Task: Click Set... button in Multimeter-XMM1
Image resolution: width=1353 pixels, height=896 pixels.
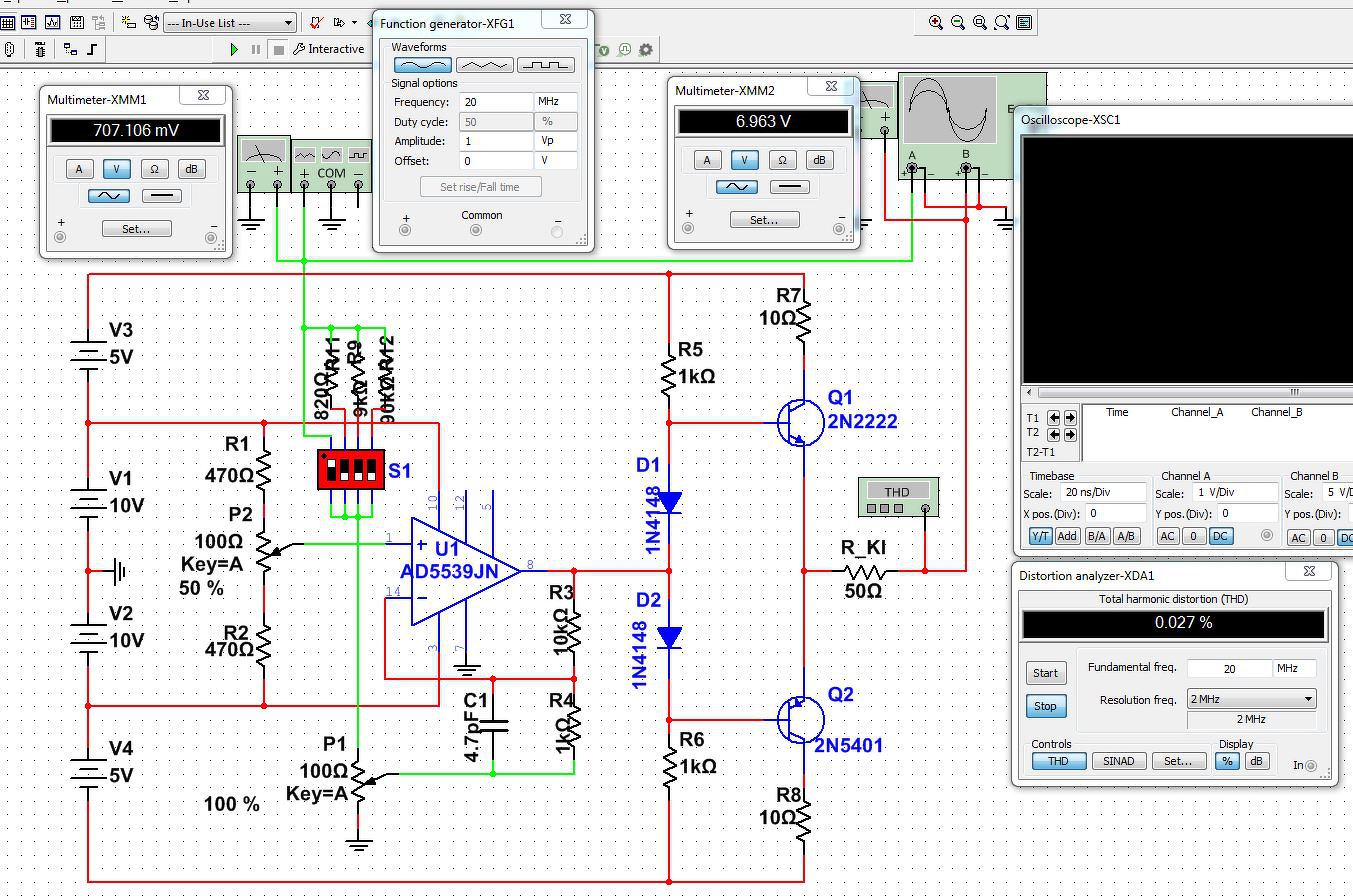Action: pos(136,229)
